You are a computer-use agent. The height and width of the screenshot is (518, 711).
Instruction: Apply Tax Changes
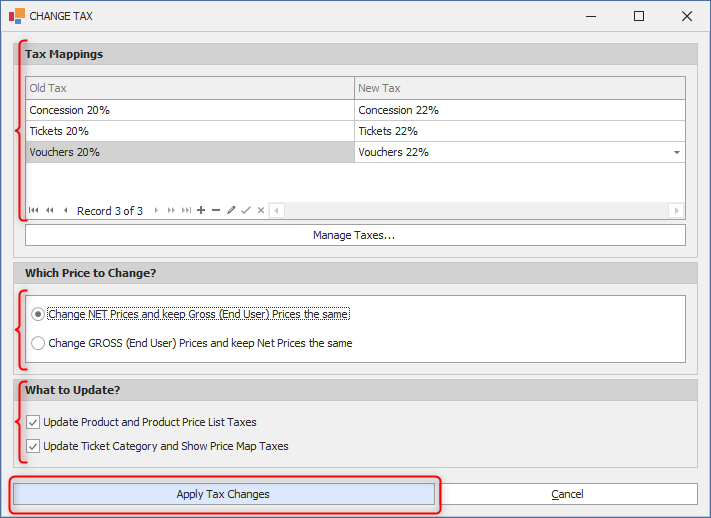pyautogui.click(x=224, y=494)
